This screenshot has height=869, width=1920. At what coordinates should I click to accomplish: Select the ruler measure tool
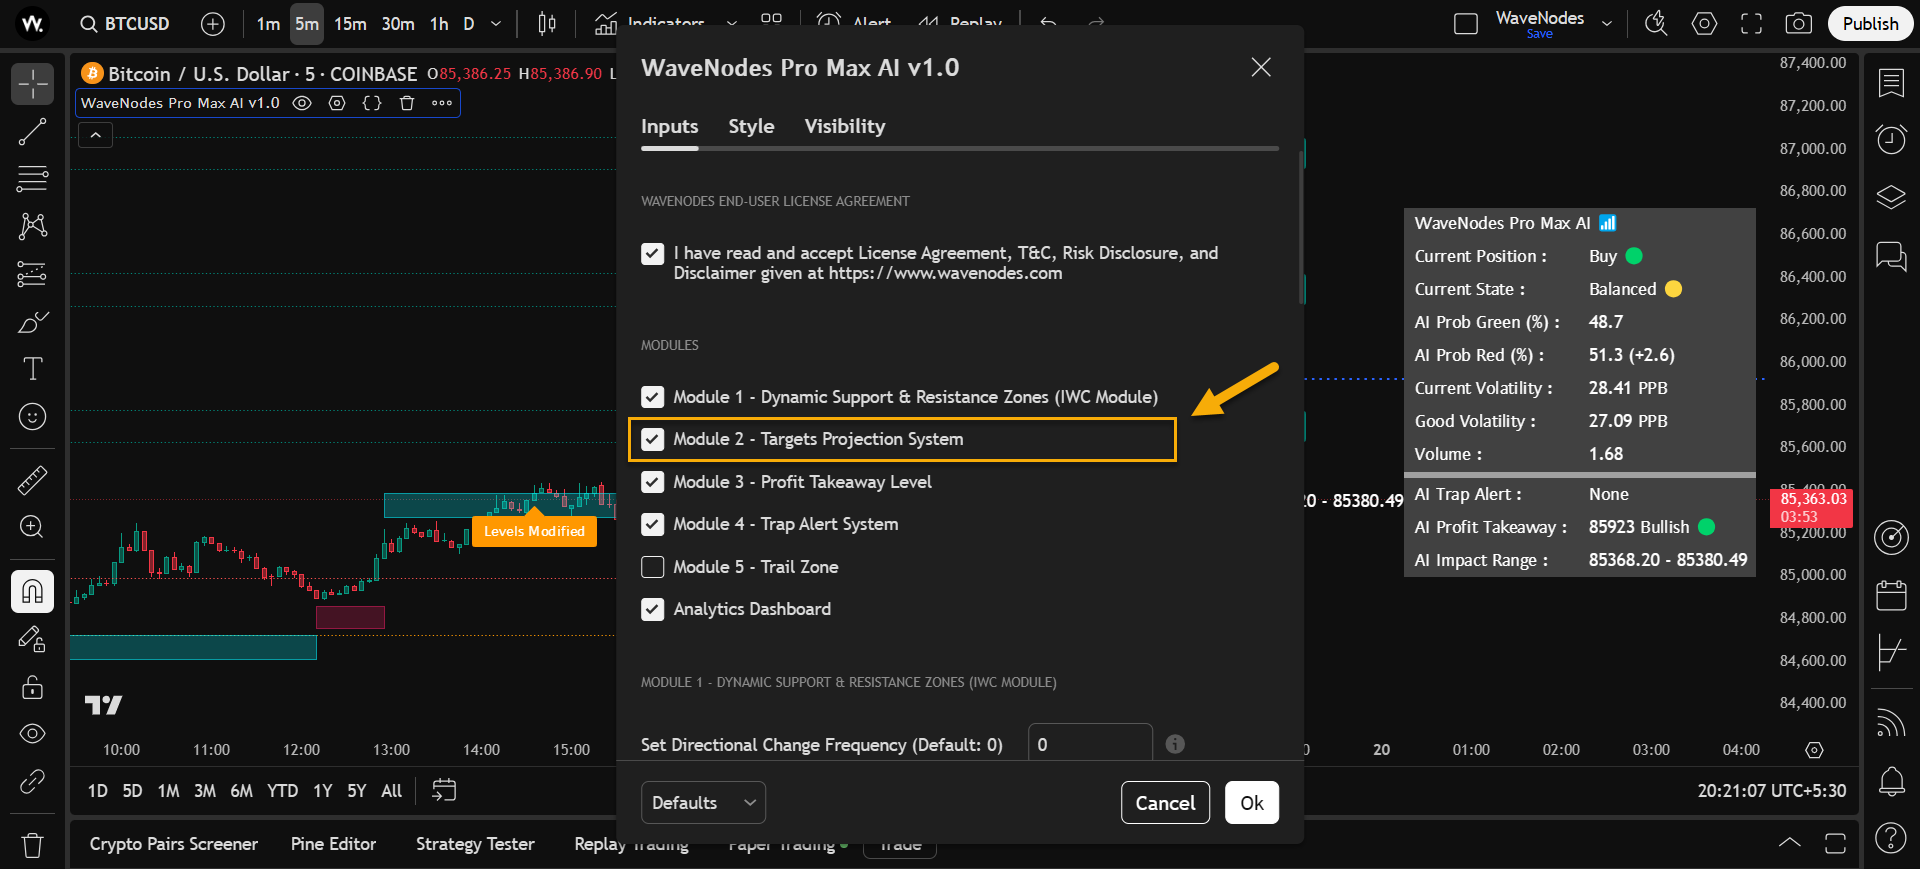[x=32, y=481]
